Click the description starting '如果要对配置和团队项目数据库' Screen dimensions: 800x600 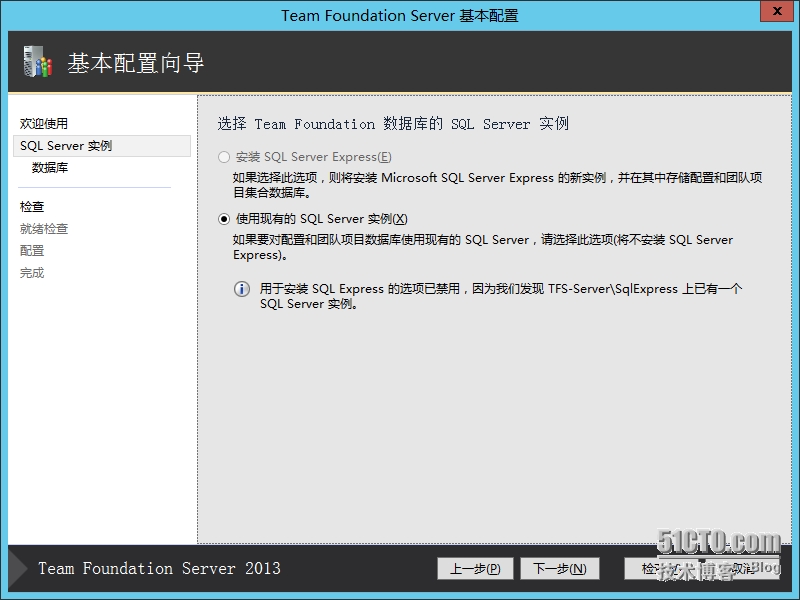point(483,247)
